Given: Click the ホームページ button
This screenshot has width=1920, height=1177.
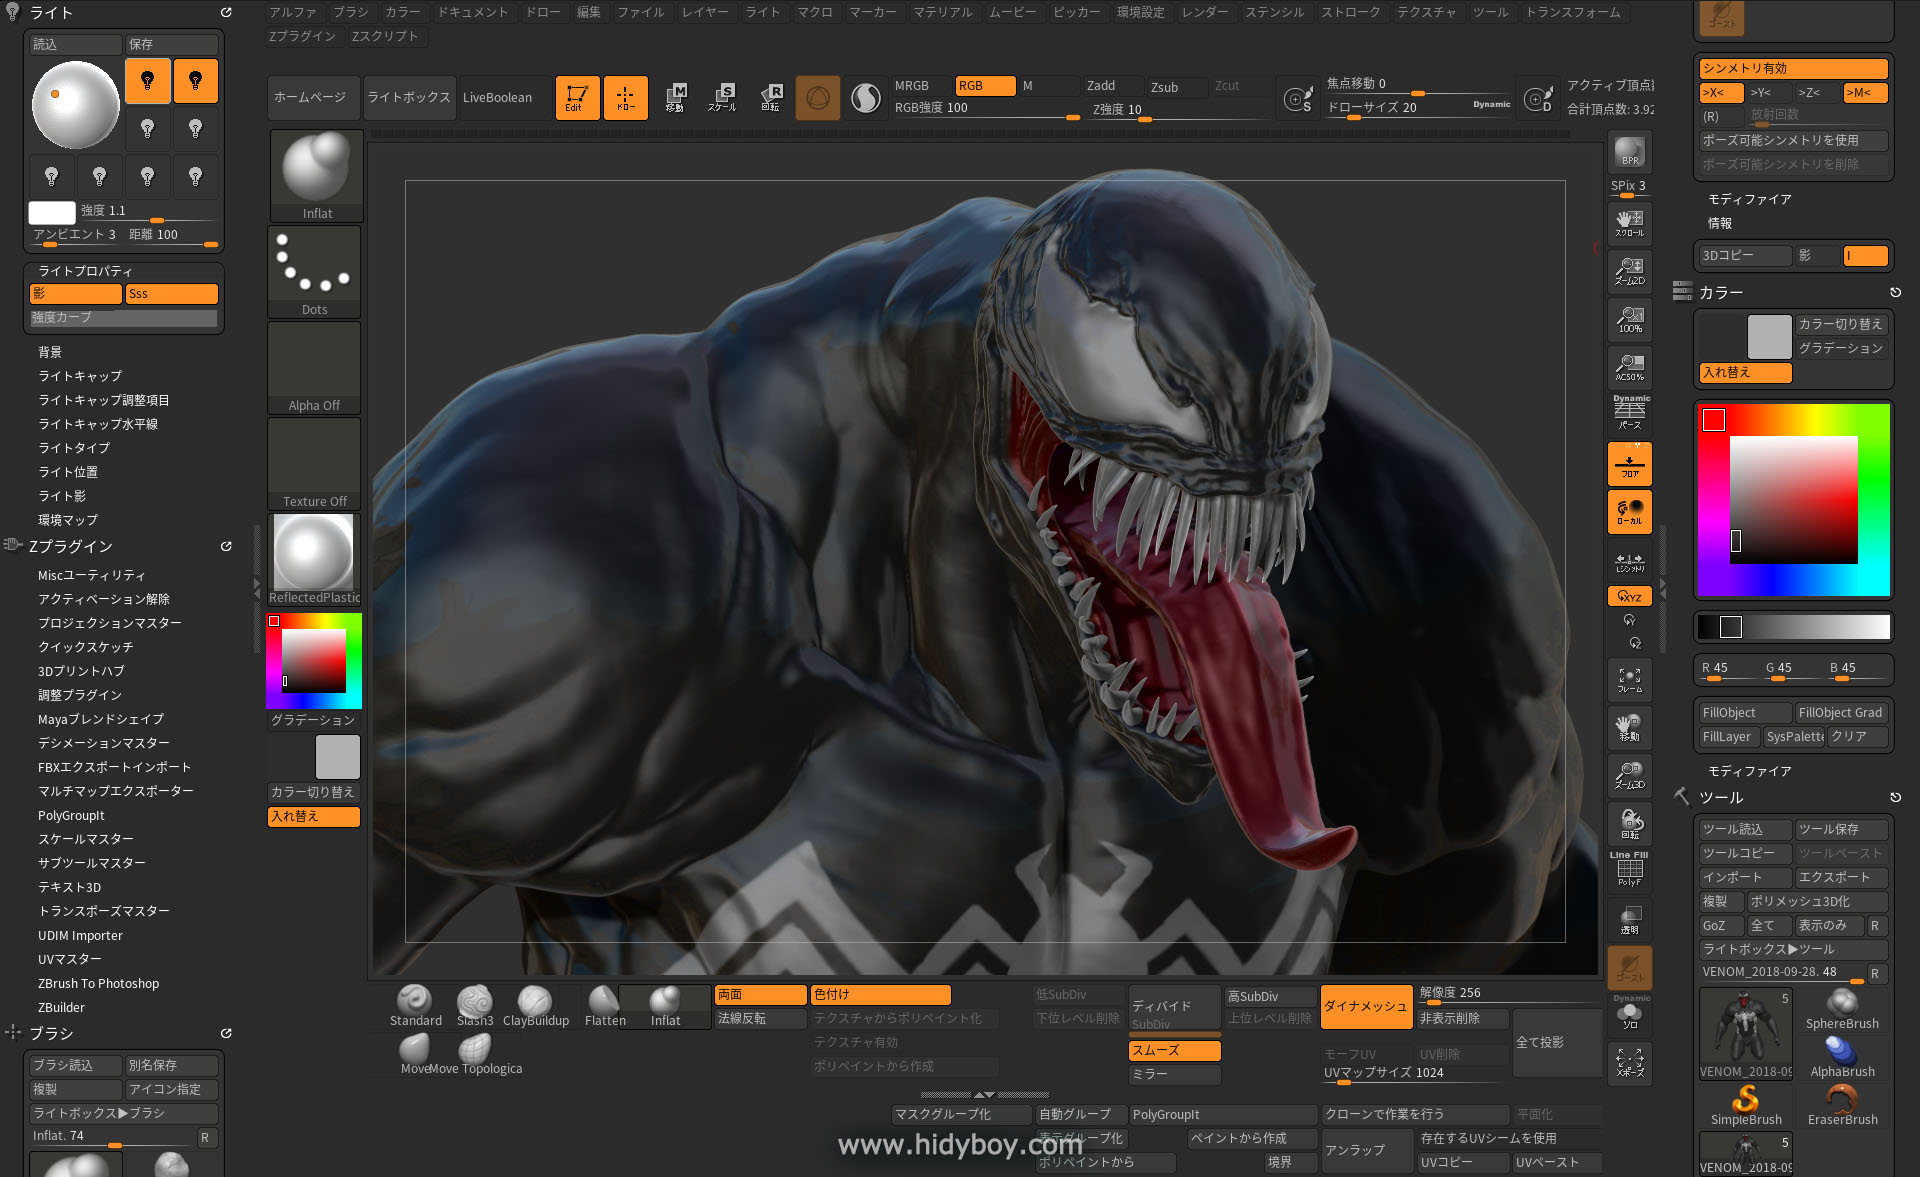Looking at the screenshot, I should click(312, 98).
